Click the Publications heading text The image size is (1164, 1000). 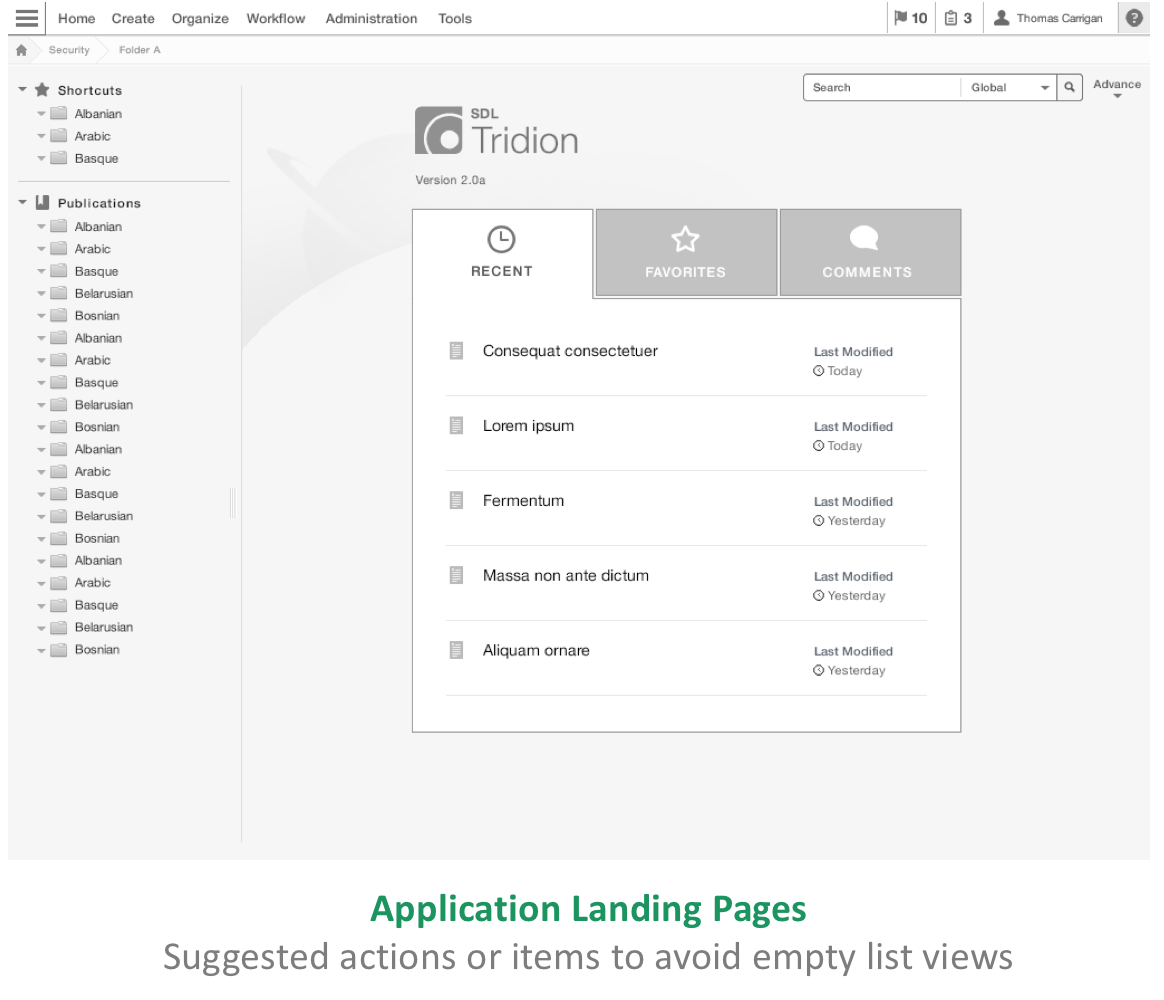tap(99, 203)
